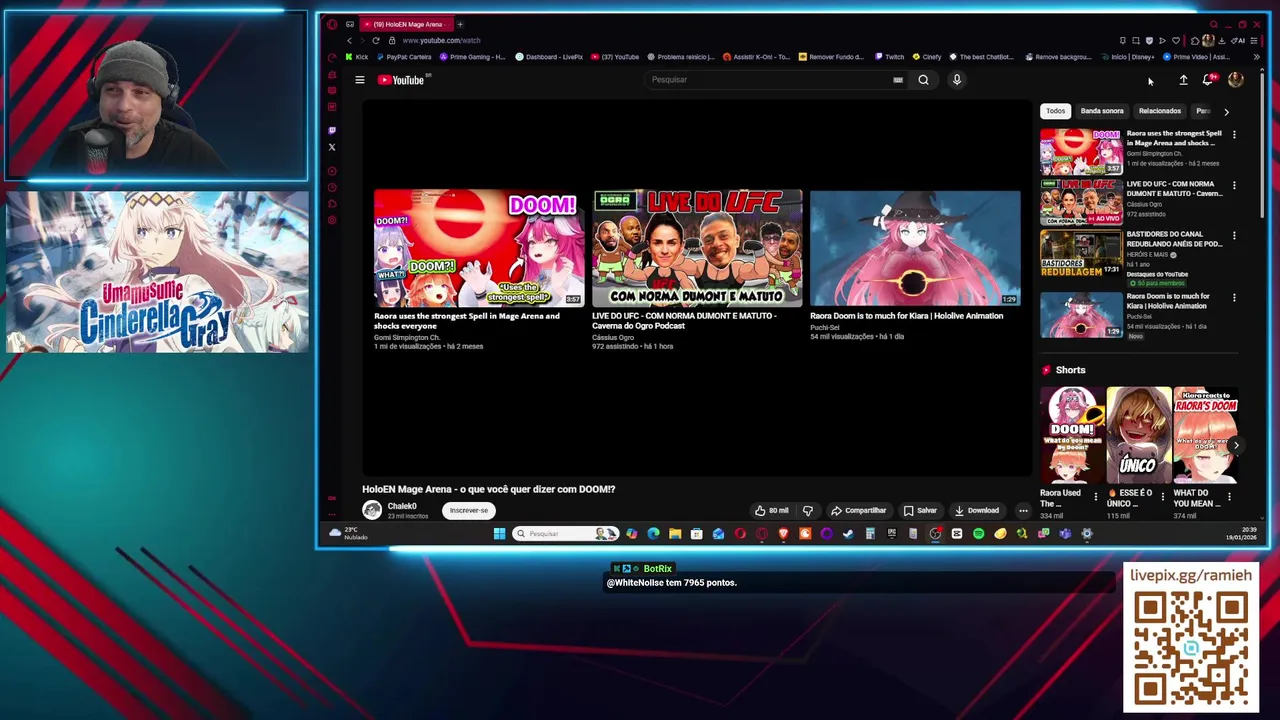The height and width of the screenshot is (720, 1280).
Task: Open the PayPal Carteira bookmark
Action: (403, 57)
